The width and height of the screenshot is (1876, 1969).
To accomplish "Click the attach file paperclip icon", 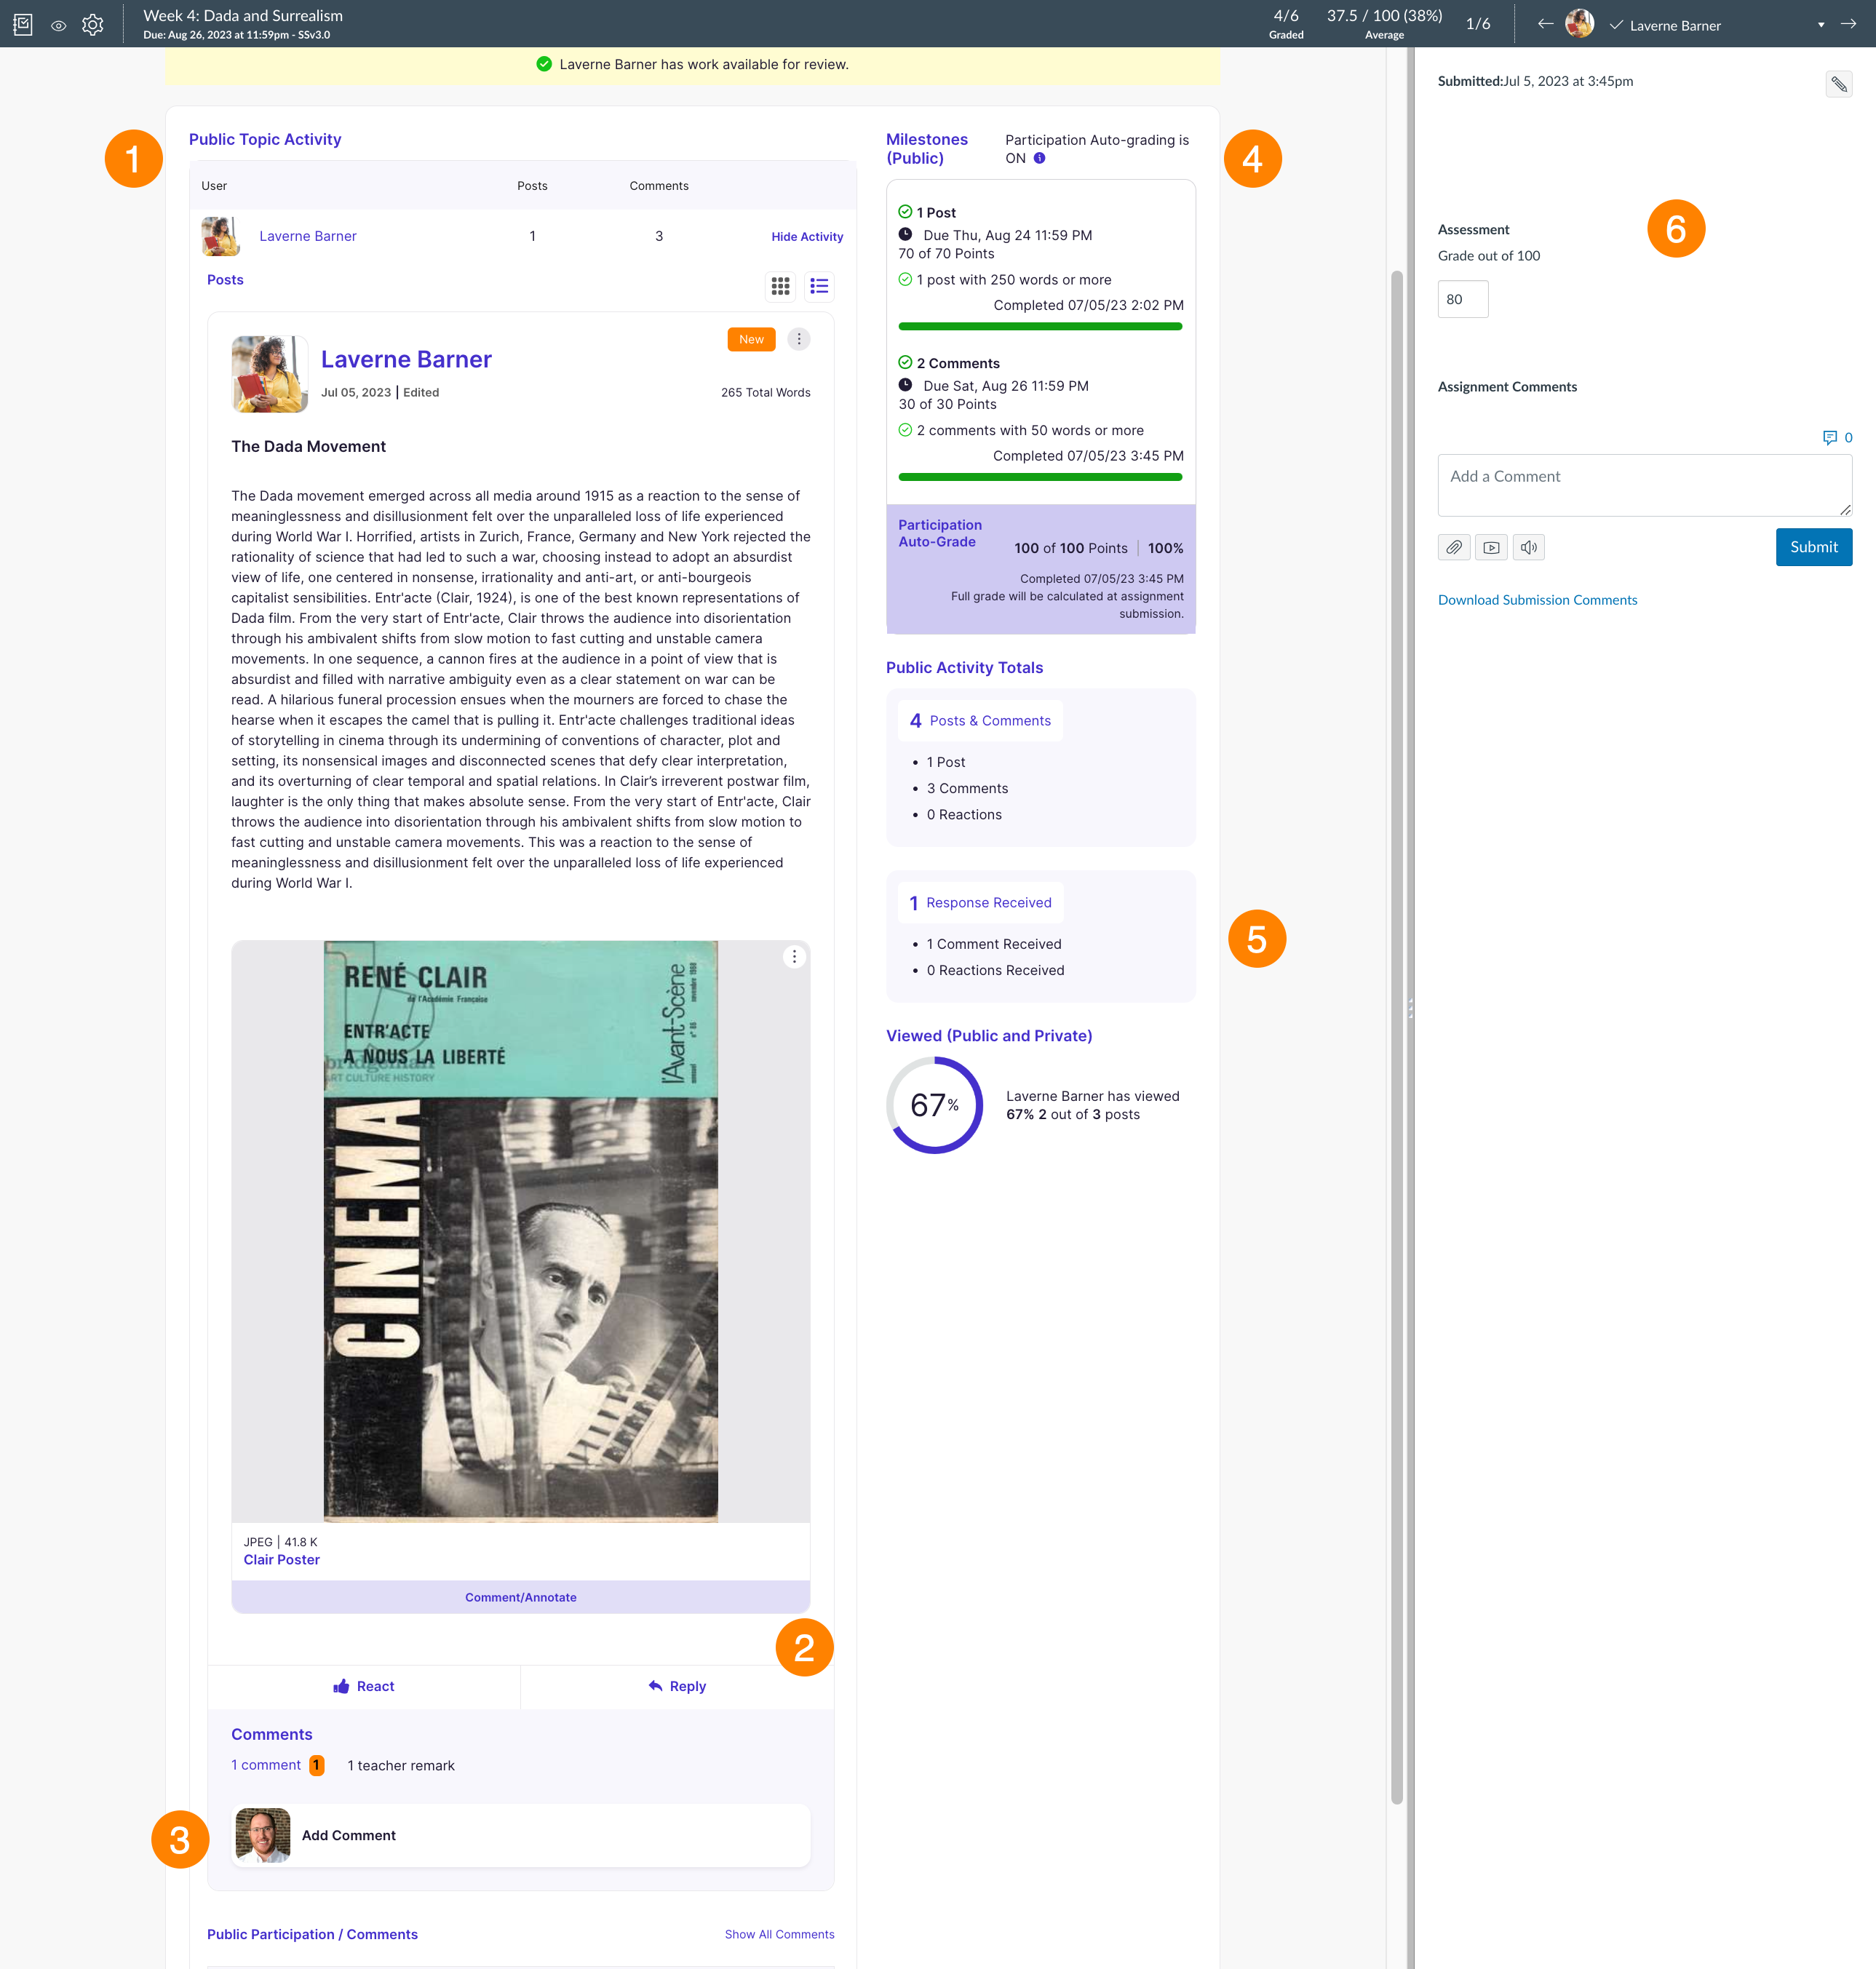I will (x=1454, y=547).
